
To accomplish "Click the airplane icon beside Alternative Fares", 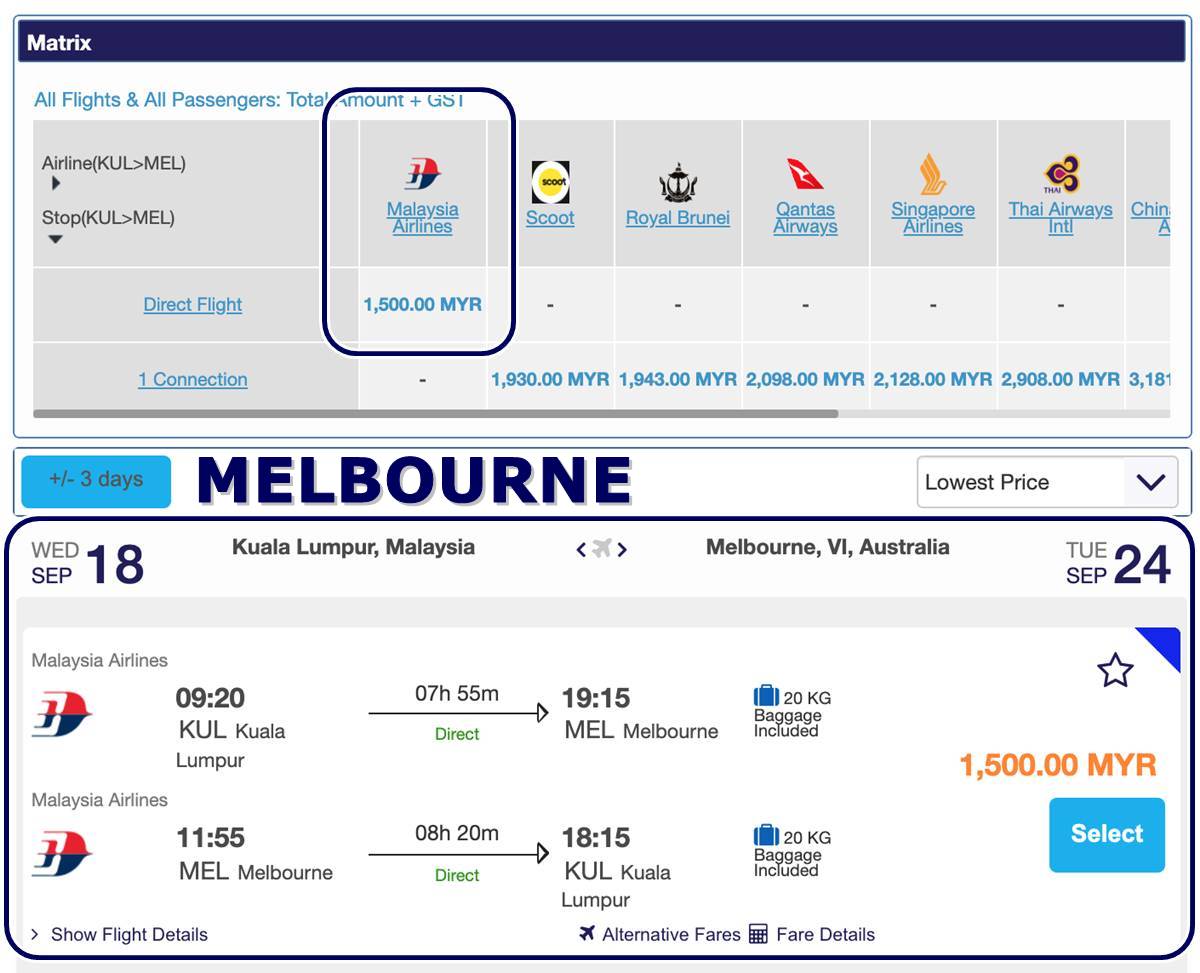I will [587, 933].
